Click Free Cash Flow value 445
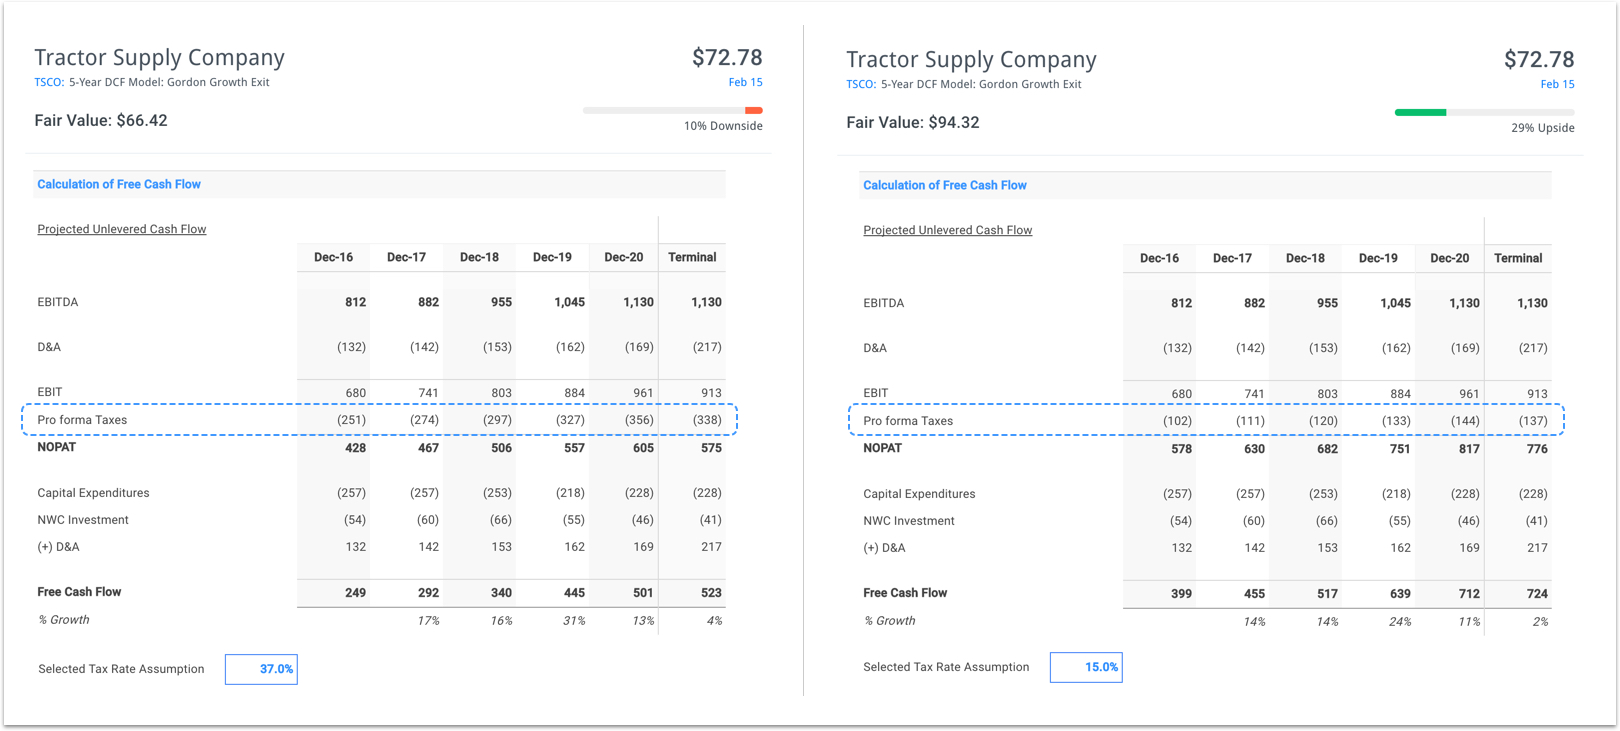This screenshot has height=731, width=1620. click(574, 593)
